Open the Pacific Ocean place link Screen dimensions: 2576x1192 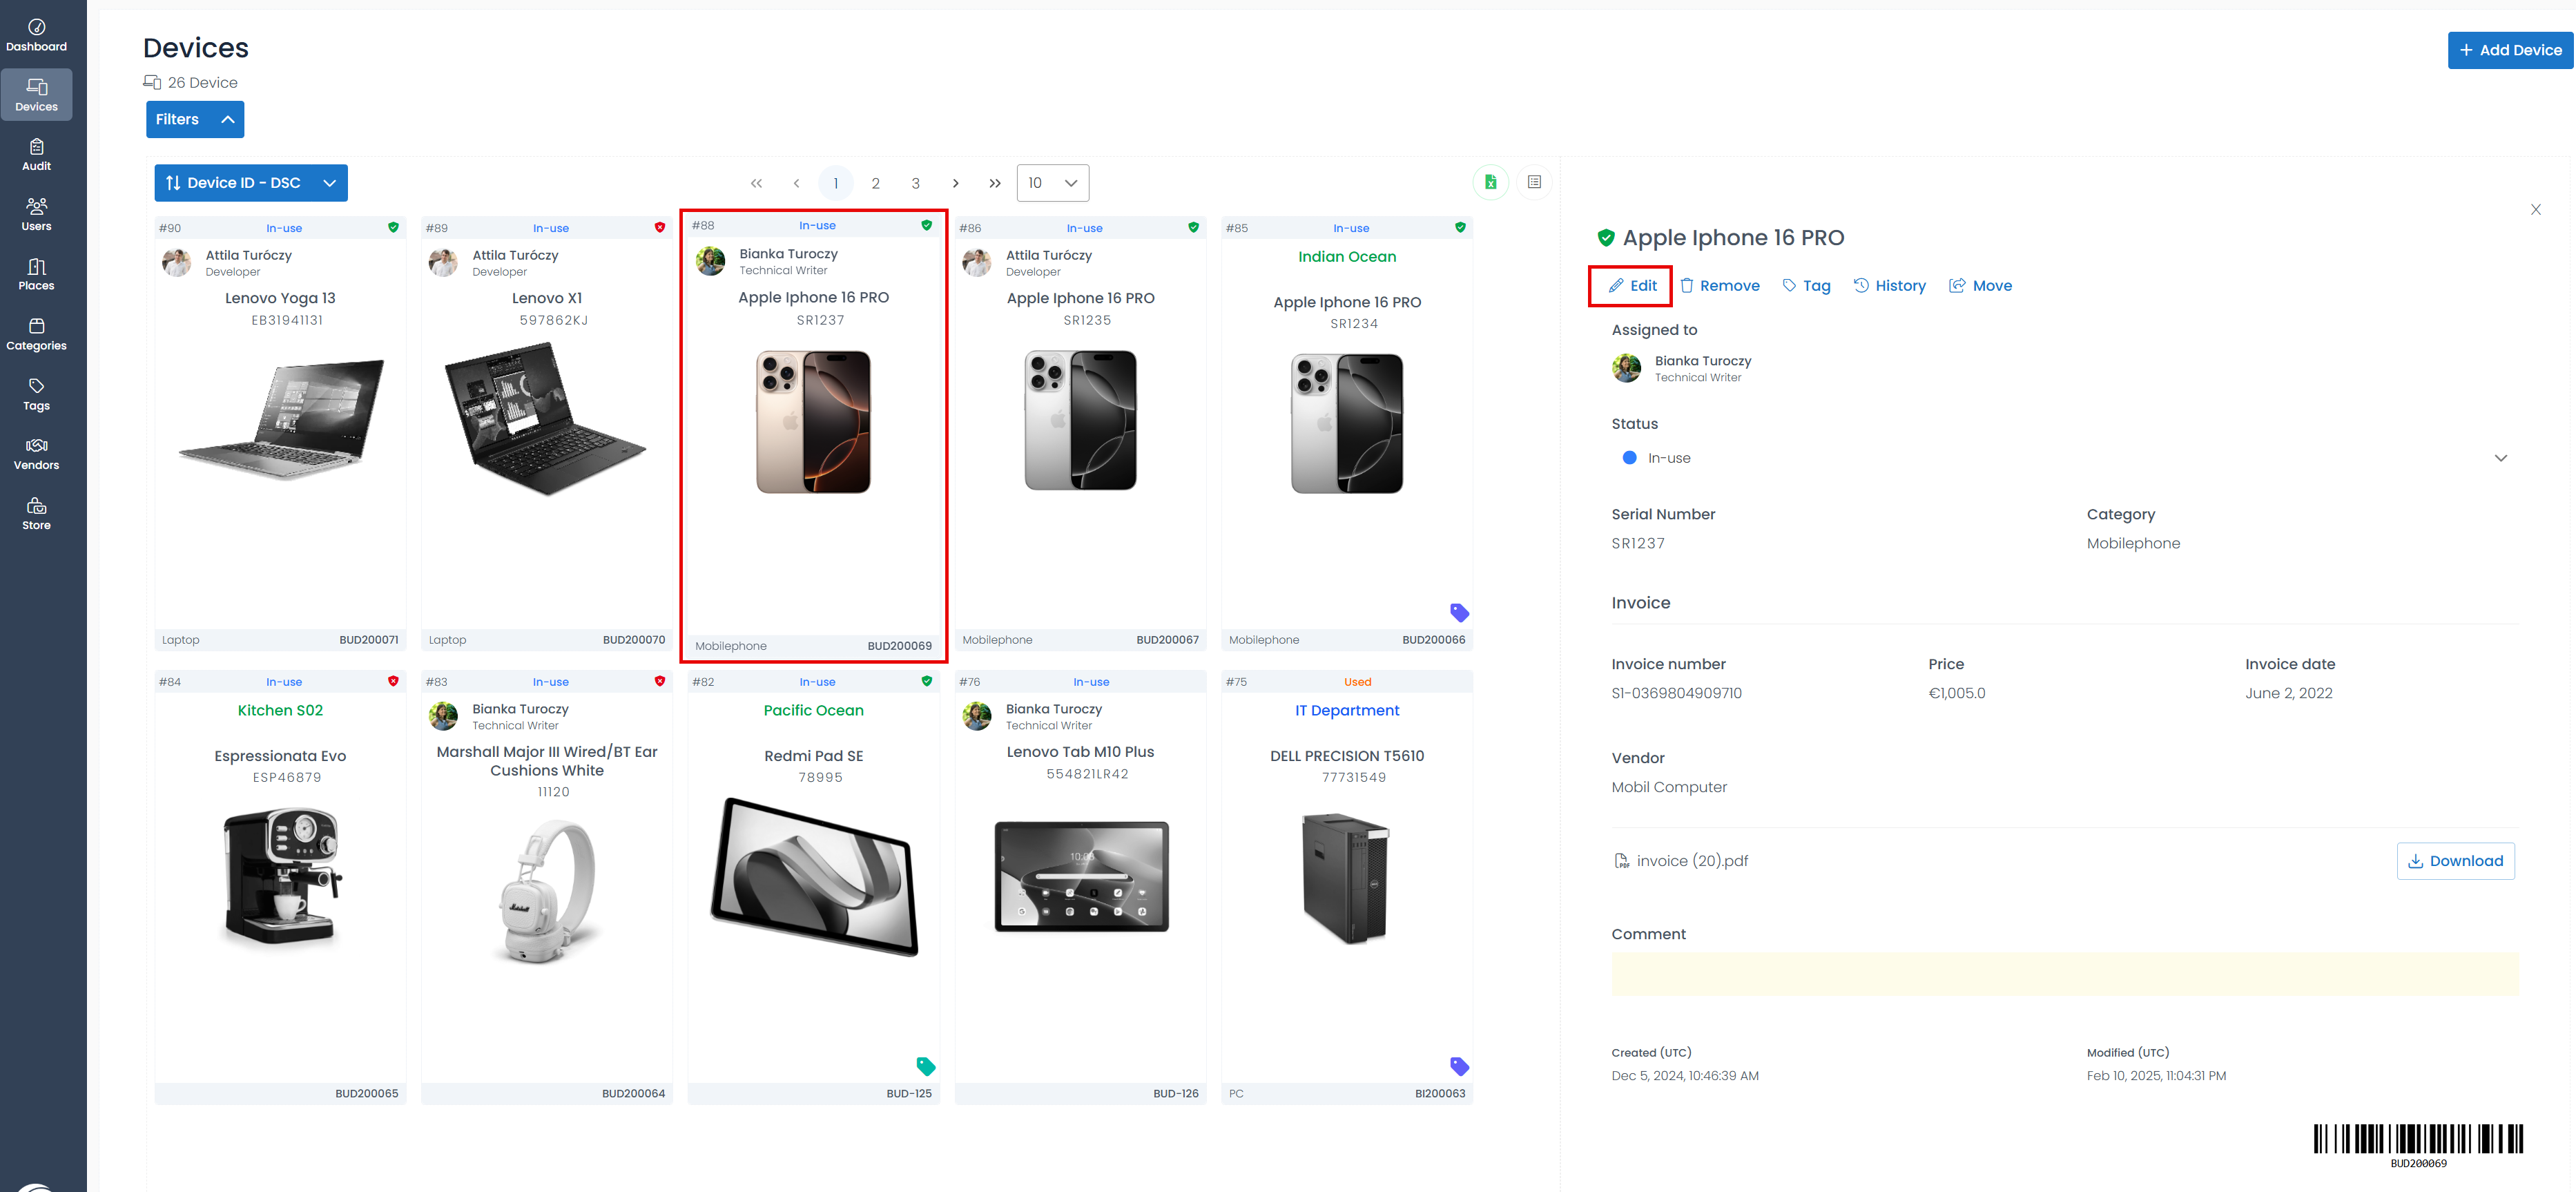point(813,711)
